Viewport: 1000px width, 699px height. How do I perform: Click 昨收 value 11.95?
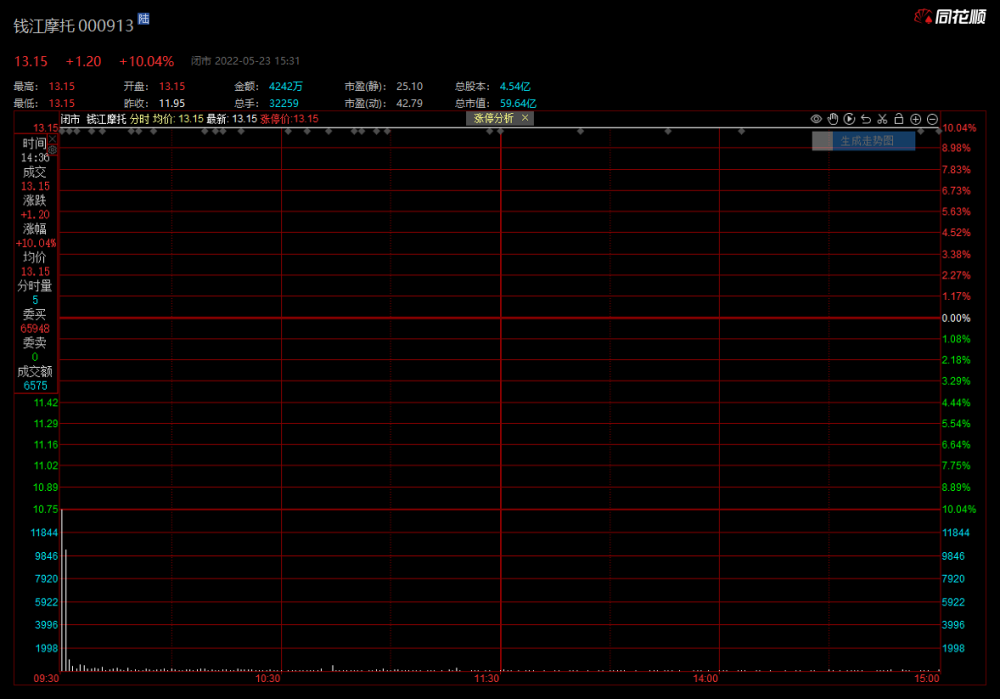[172, 103]
